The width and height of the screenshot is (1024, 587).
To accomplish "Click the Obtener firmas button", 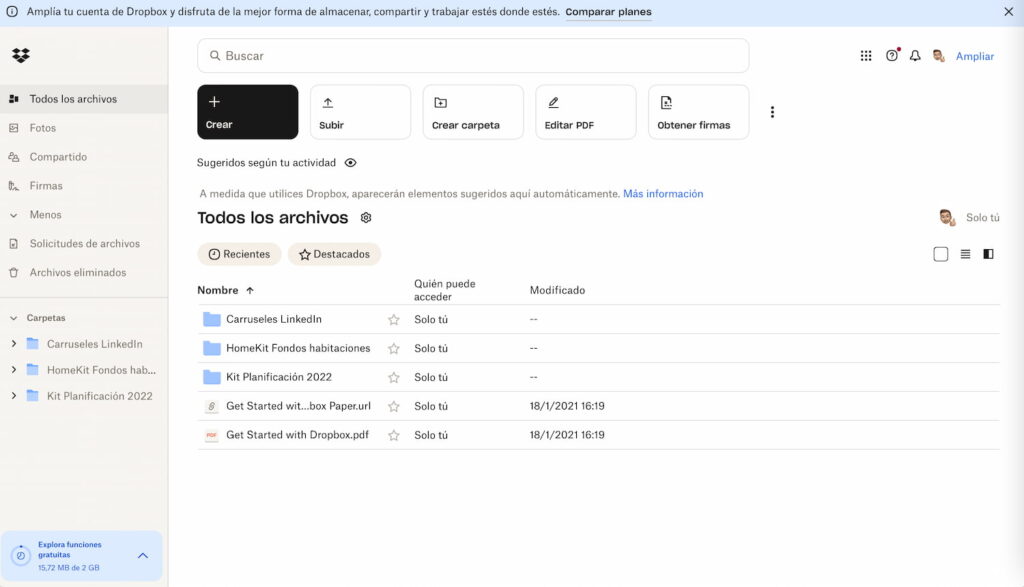I will [699, 112].
